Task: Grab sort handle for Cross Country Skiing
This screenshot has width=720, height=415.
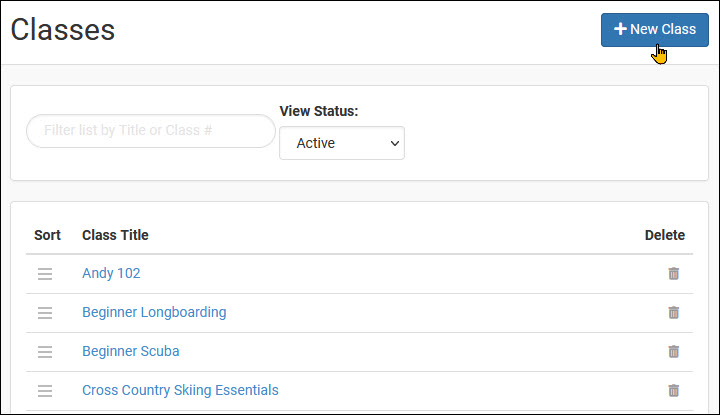Action: 45,391
